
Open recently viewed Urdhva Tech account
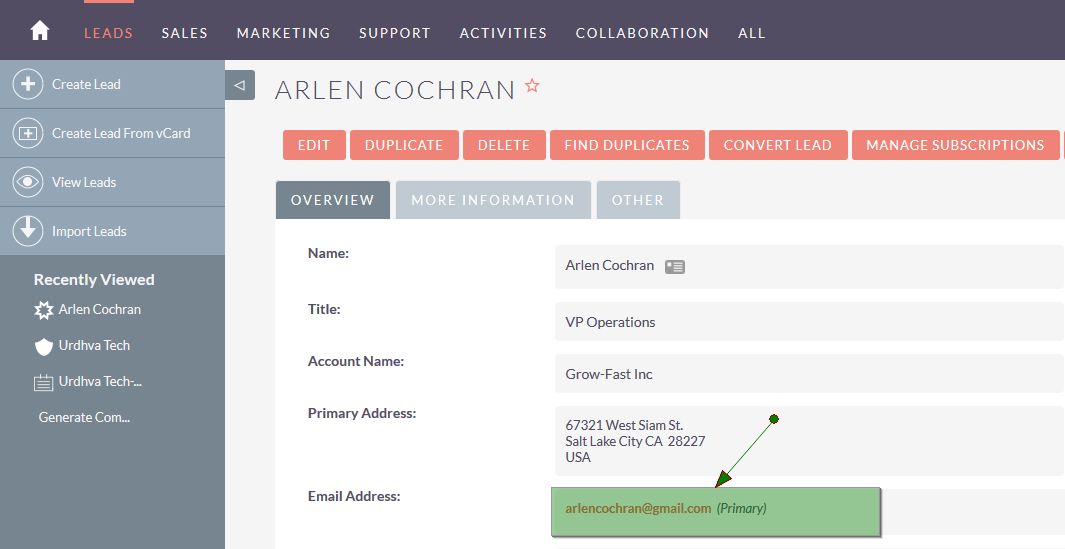point(94,345)
